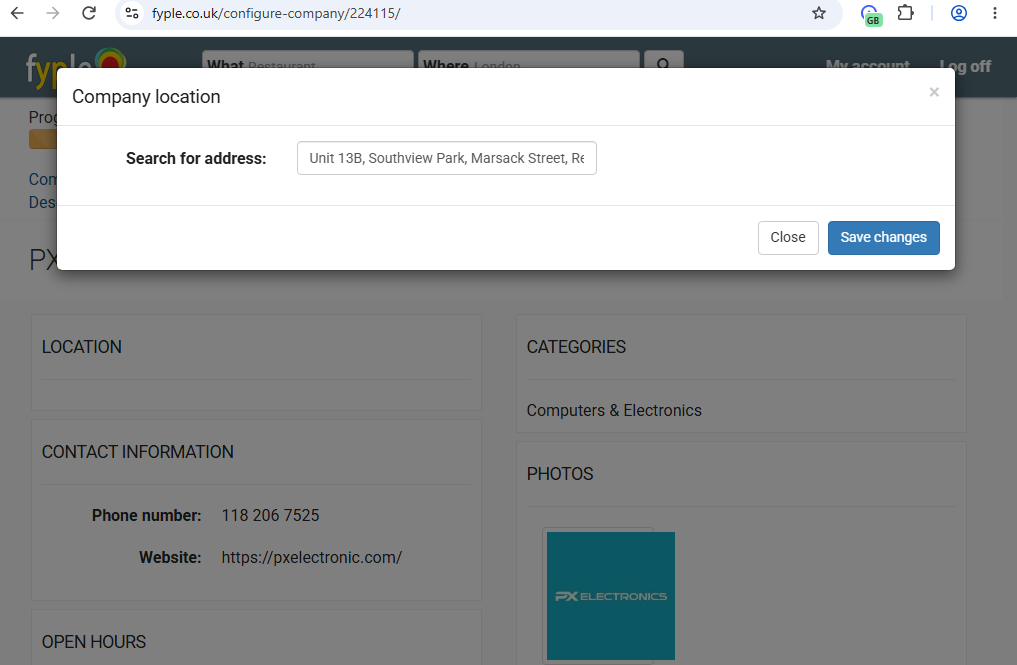Close Company location dialog with X
1017x665 pixels.
[x=934, y=92]
